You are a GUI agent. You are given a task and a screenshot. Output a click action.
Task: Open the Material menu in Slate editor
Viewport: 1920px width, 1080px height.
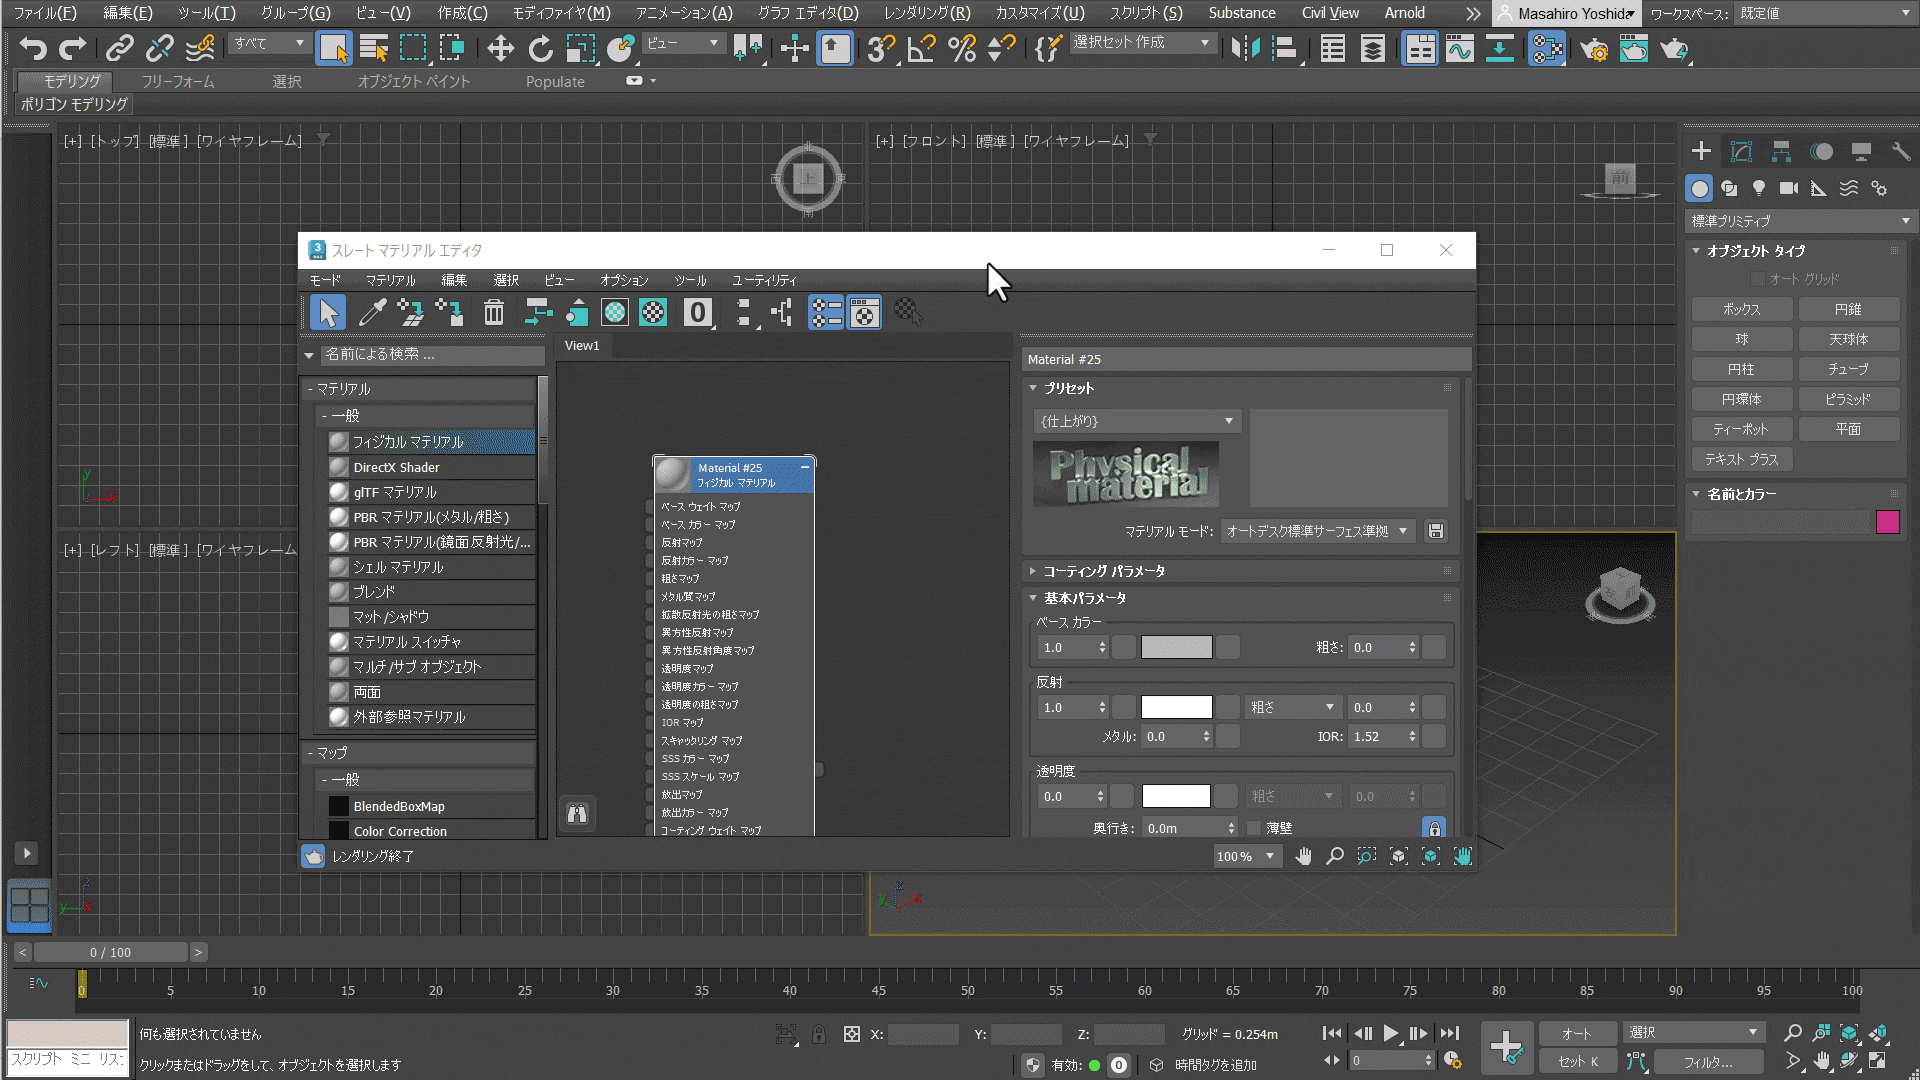[390, 280]
